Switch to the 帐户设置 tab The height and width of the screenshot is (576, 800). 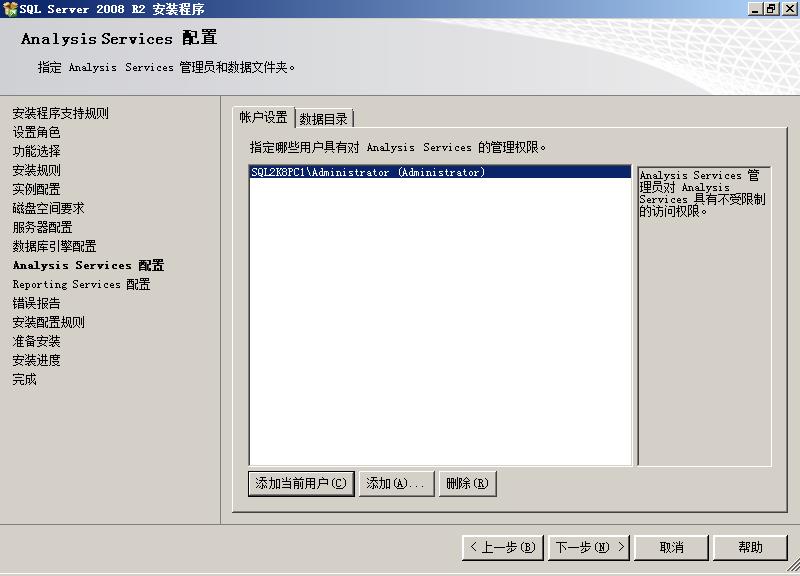coord(263,117)
